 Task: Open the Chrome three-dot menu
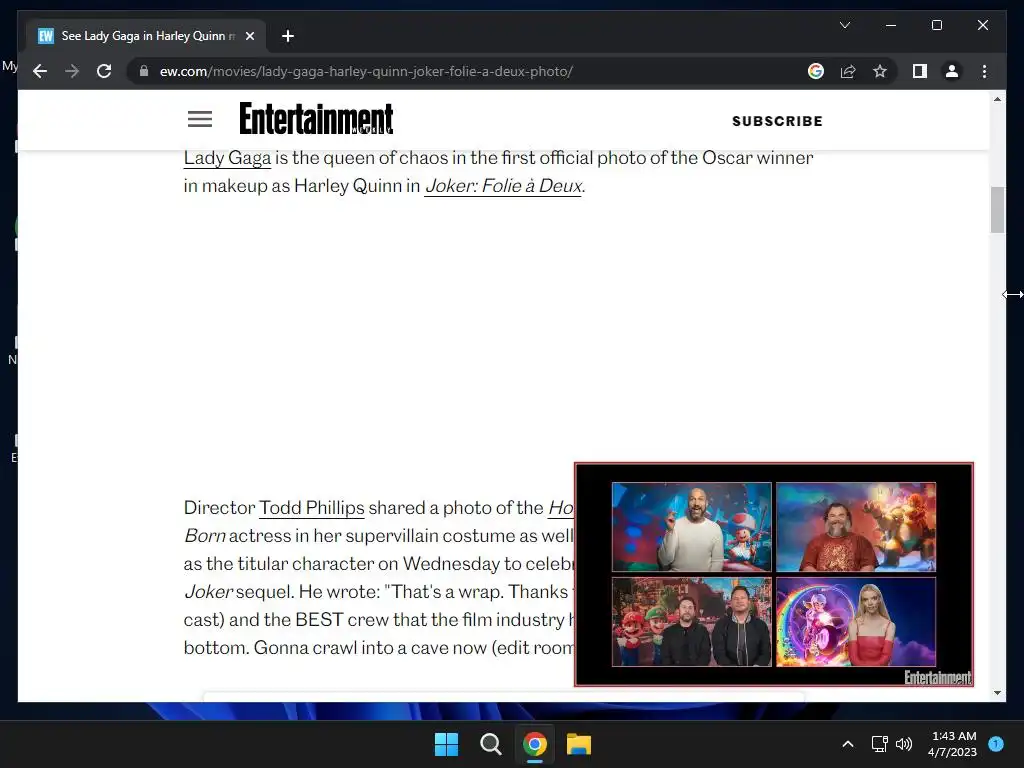pos(984,71)
